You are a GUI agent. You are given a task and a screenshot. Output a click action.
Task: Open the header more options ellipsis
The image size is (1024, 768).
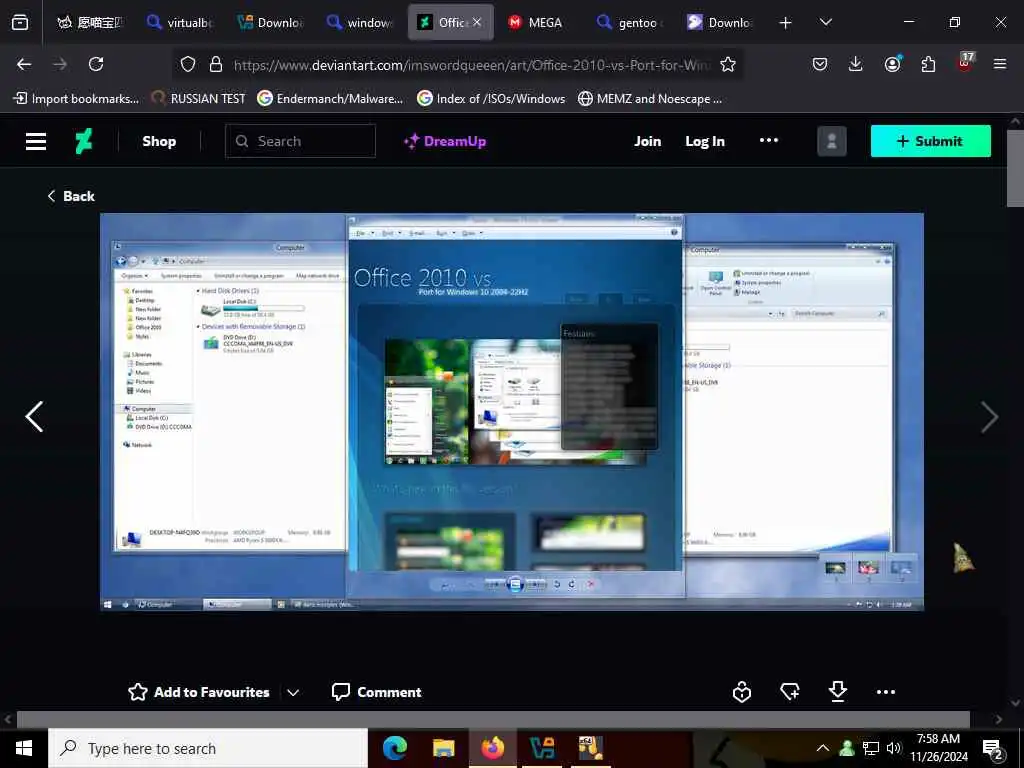click(x=769, y=140)
